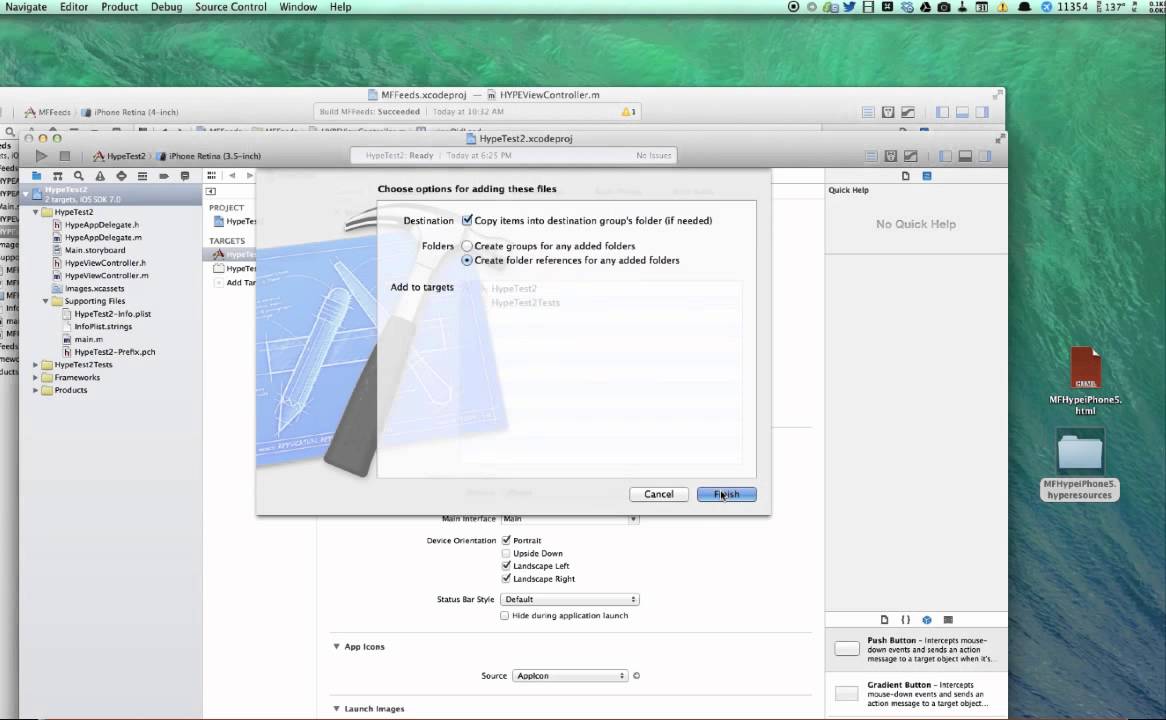Uncheck Landscape Left orientation
1166x720 pixels.
[506, 566]
